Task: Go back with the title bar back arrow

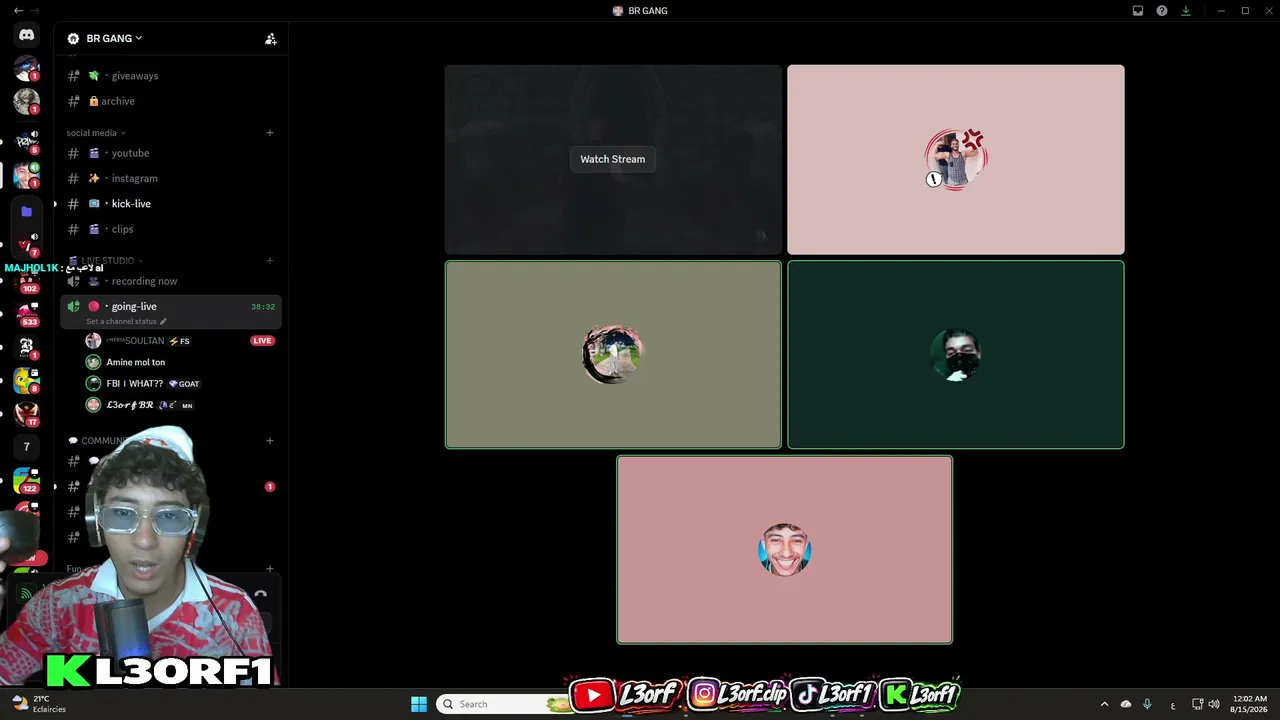Action: tap(18, 11)
